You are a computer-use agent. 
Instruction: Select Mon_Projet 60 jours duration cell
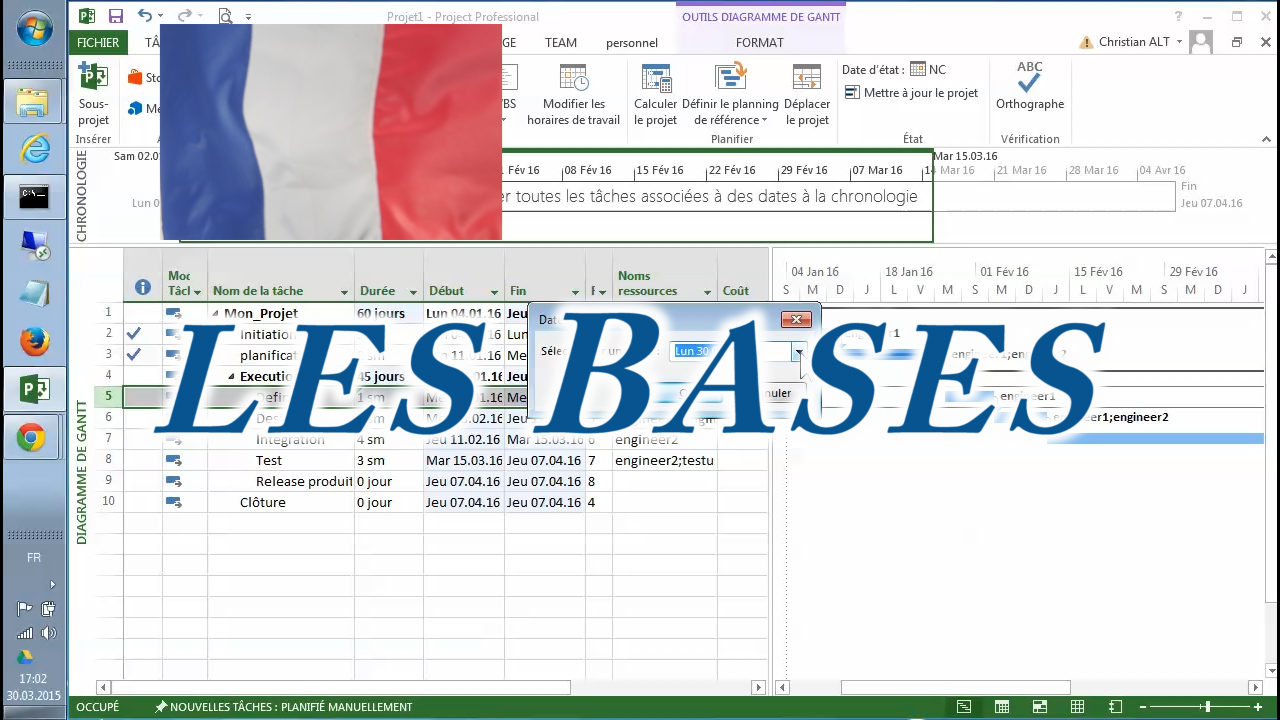tap(389, 313)
